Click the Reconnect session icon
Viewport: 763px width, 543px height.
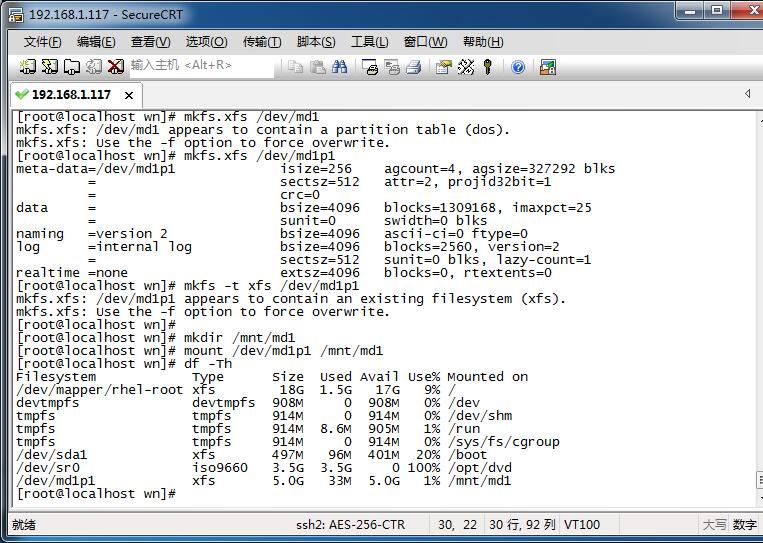point(94,67)
